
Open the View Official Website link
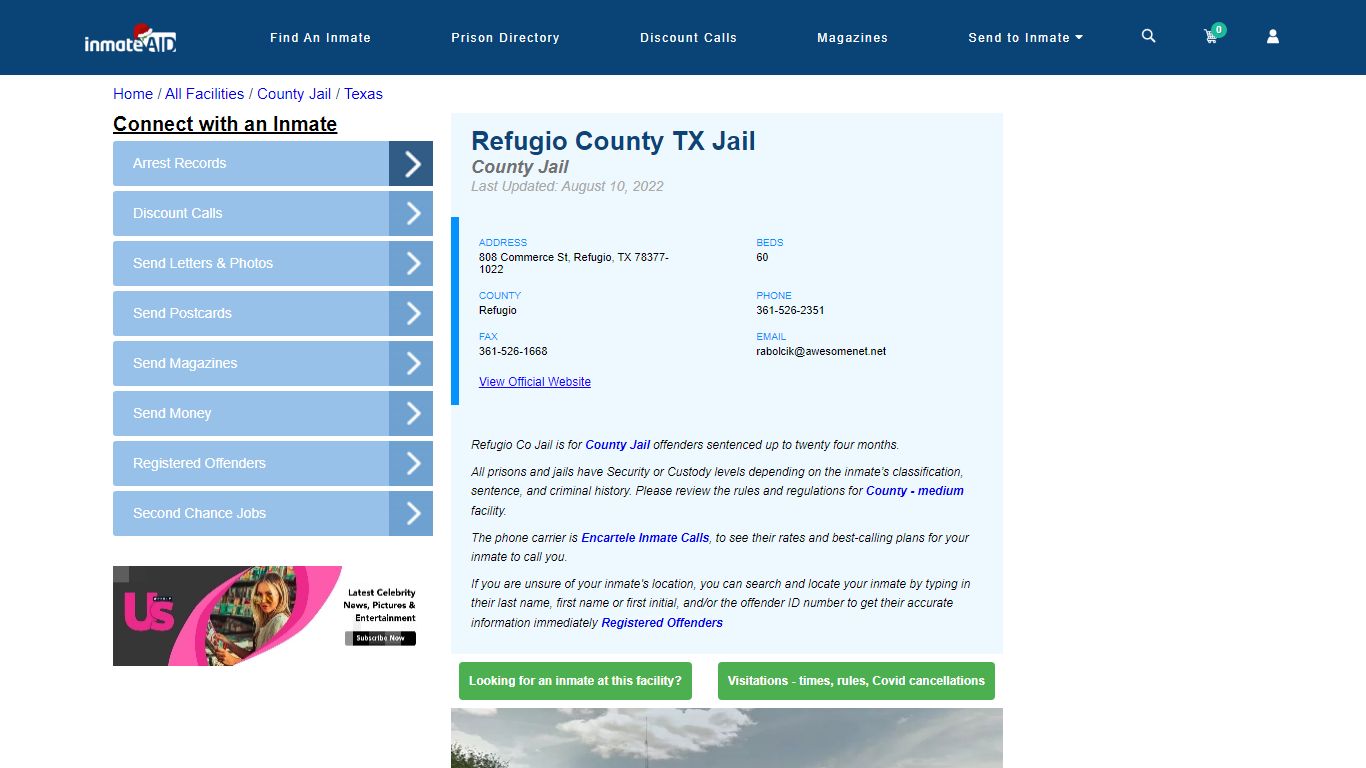[534, 382]
